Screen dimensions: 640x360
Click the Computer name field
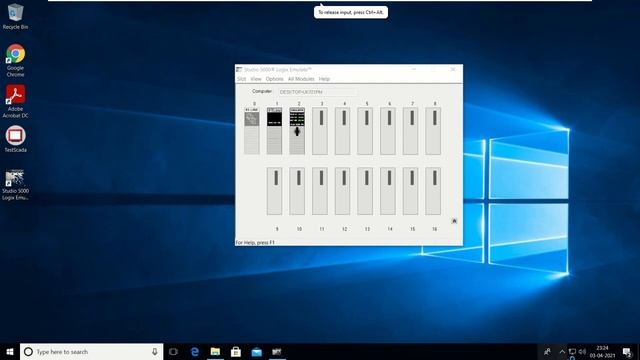point(317,92)
